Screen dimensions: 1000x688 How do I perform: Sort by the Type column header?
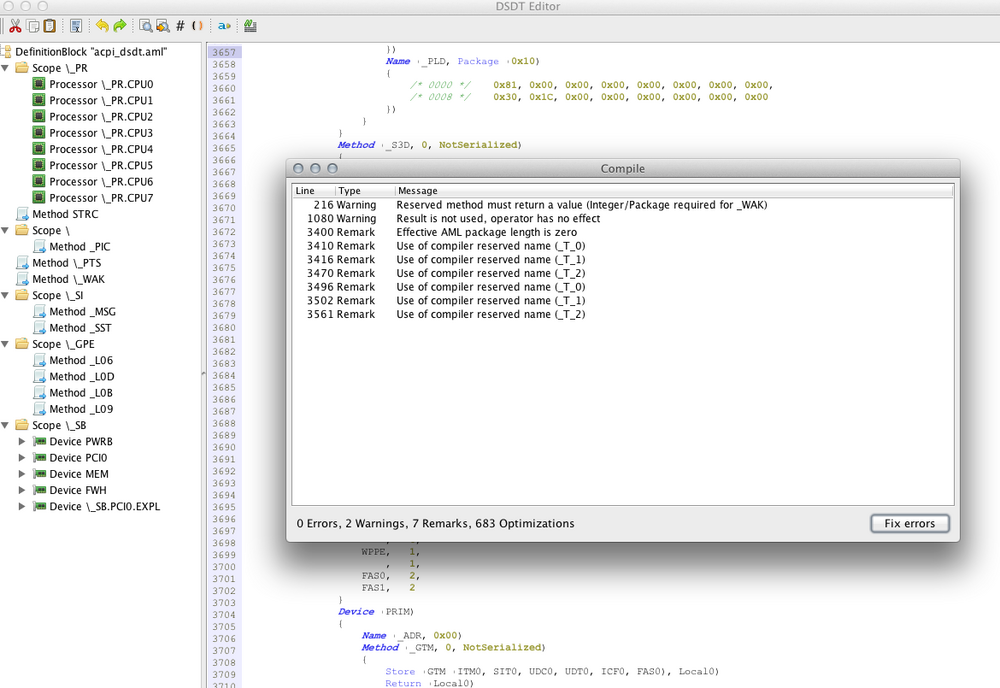(350, 191)
